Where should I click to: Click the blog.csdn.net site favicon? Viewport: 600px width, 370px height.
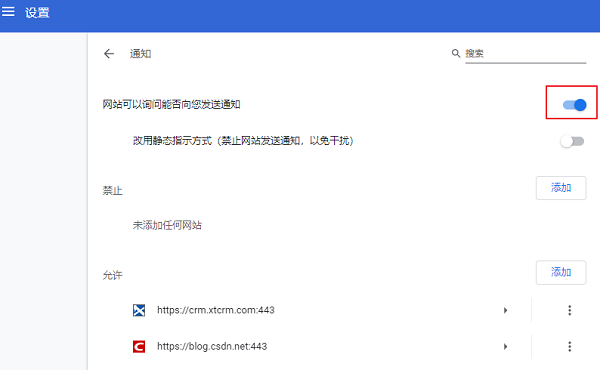click(x=139, y=347)
